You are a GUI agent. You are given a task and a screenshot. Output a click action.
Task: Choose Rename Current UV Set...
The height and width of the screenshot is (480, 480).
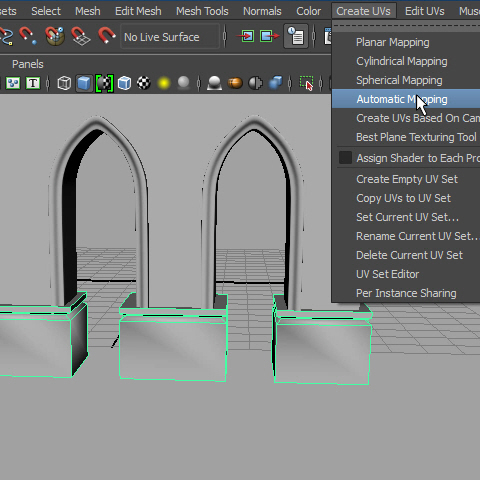pos(406,236)
